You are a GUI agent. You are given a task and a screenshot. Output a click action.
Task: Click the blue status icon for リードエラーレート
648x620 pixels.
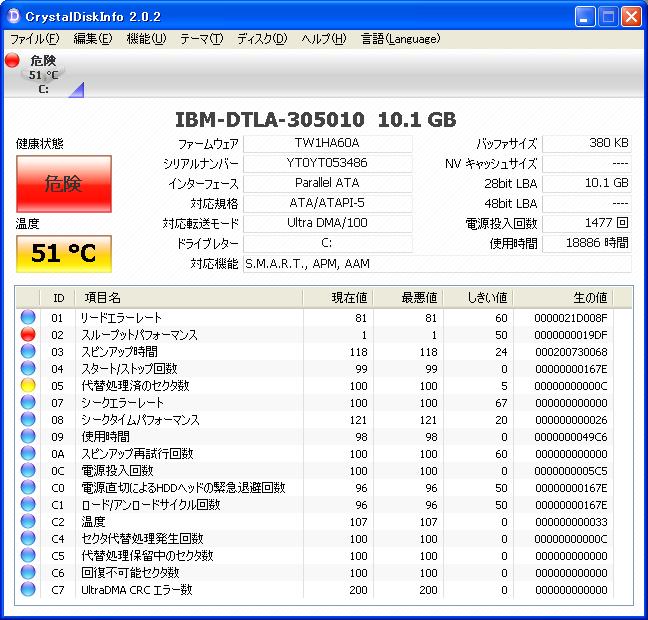[x=28, y=317]
